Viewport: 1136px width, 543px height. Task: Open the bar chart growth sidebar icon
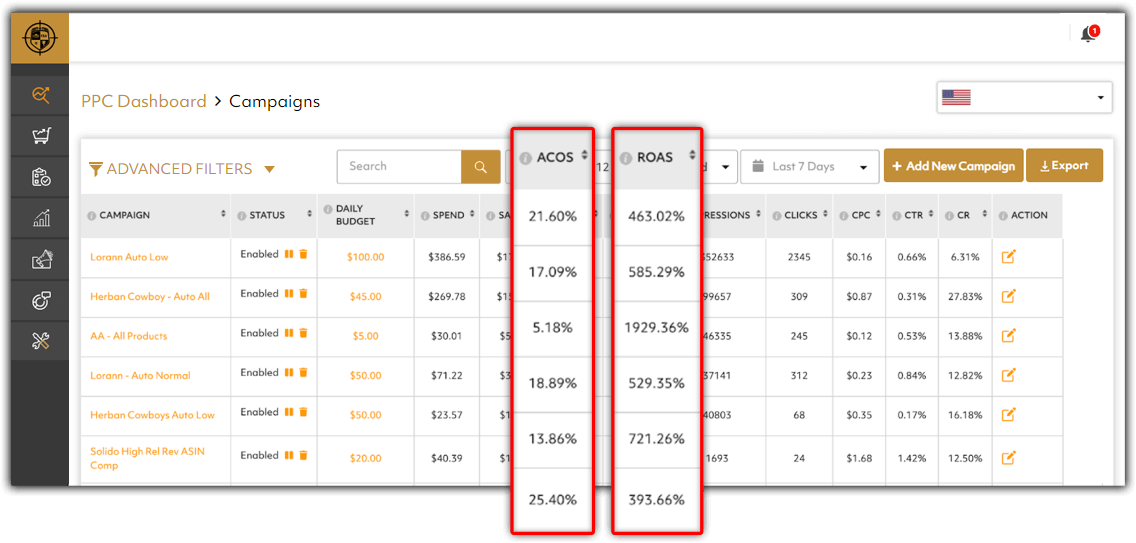click(41, 218)
